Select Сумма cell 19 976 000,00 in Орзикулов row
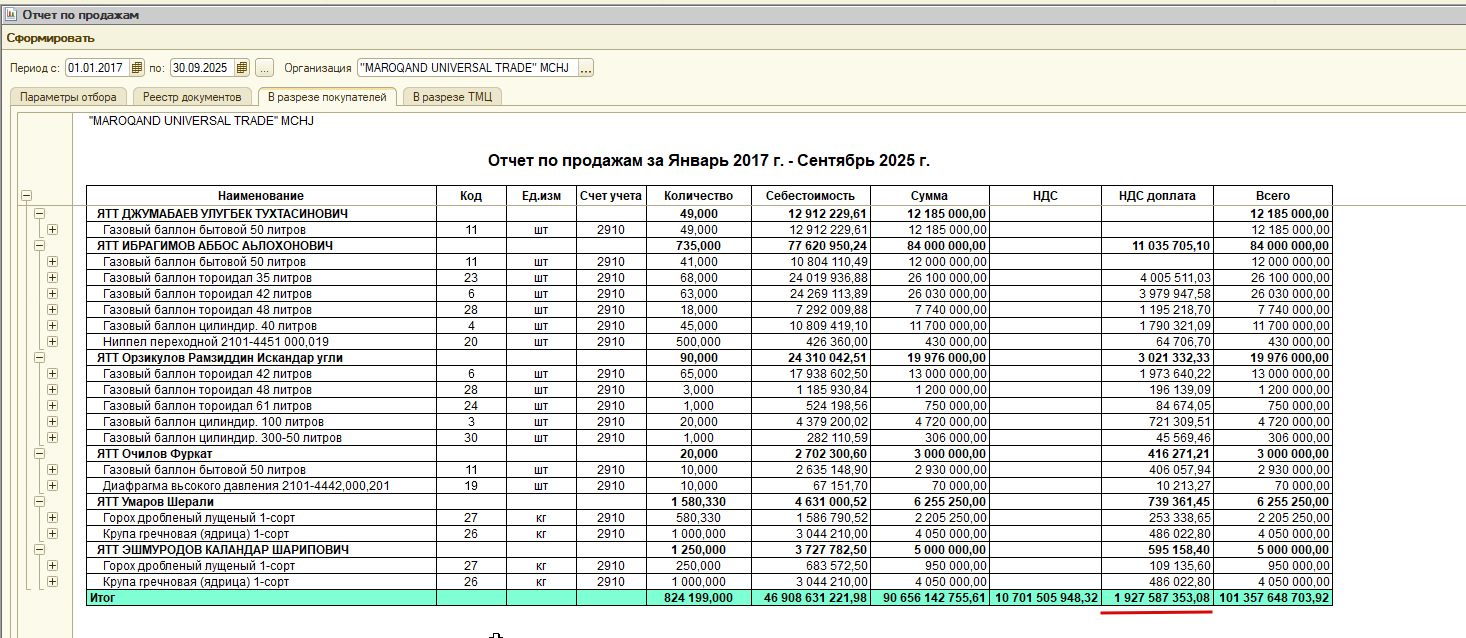This screenshot has width=1466, height=638. pyautogui.click(x=930, y=357)
